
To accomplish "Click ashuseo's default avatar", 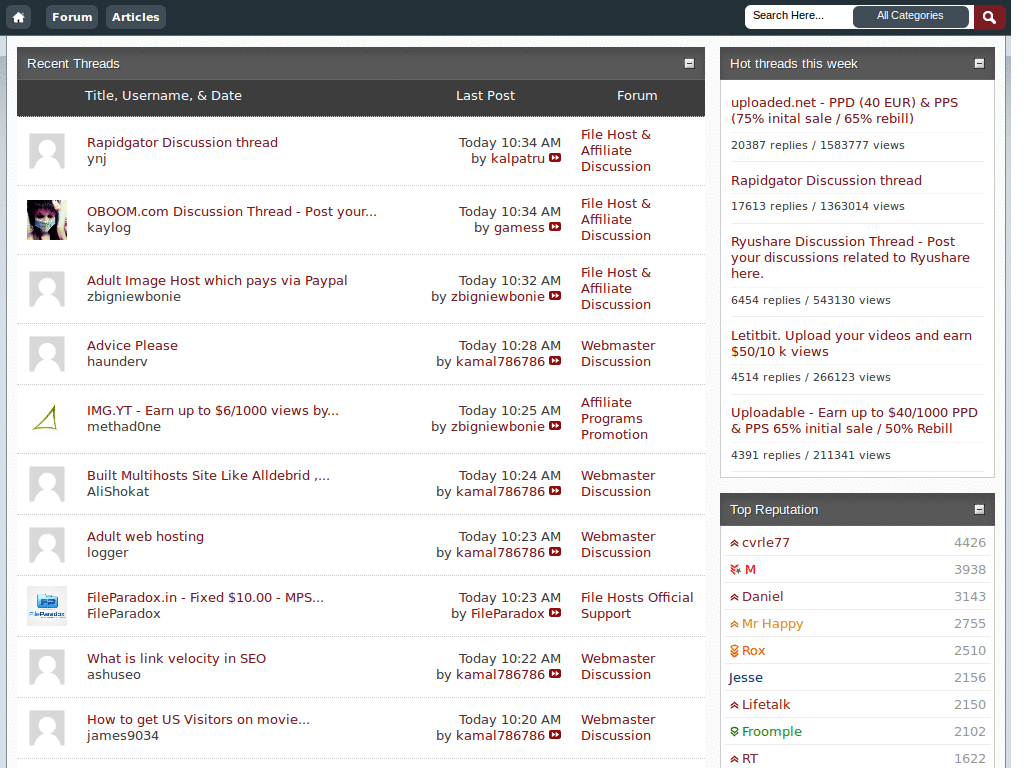I will pos(47,667).
